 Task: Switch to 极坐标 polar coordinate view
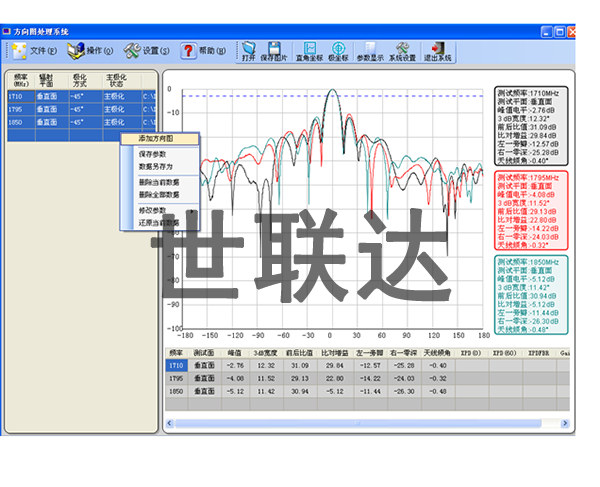(338, 52)
